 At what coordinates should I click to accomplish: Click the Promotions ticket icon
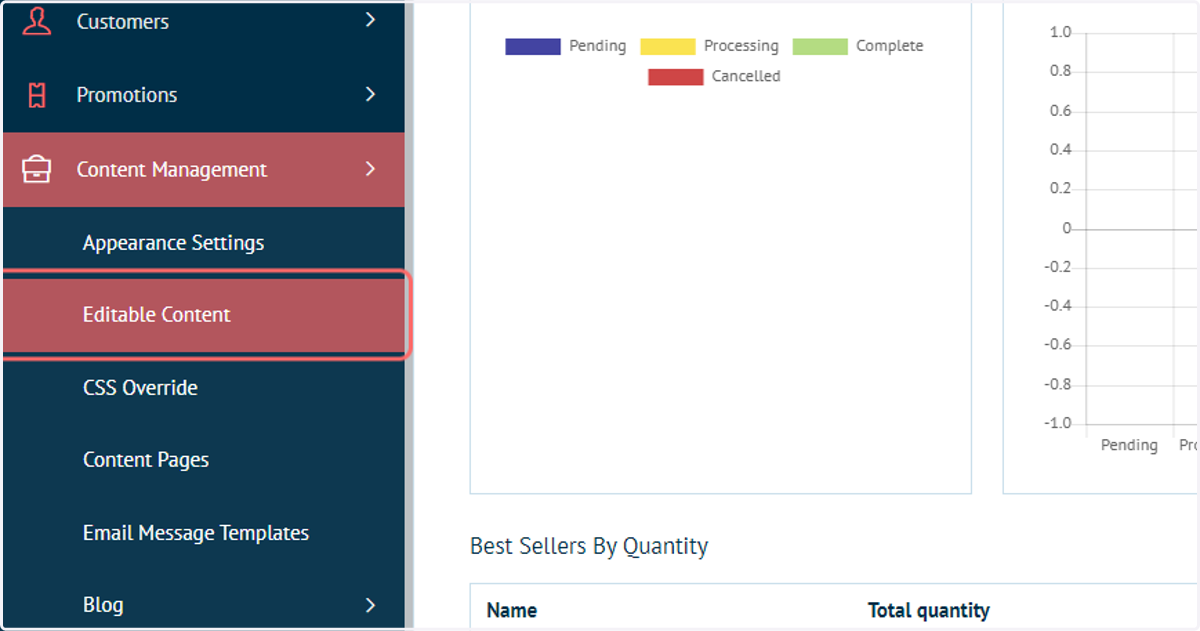(37, 95)
